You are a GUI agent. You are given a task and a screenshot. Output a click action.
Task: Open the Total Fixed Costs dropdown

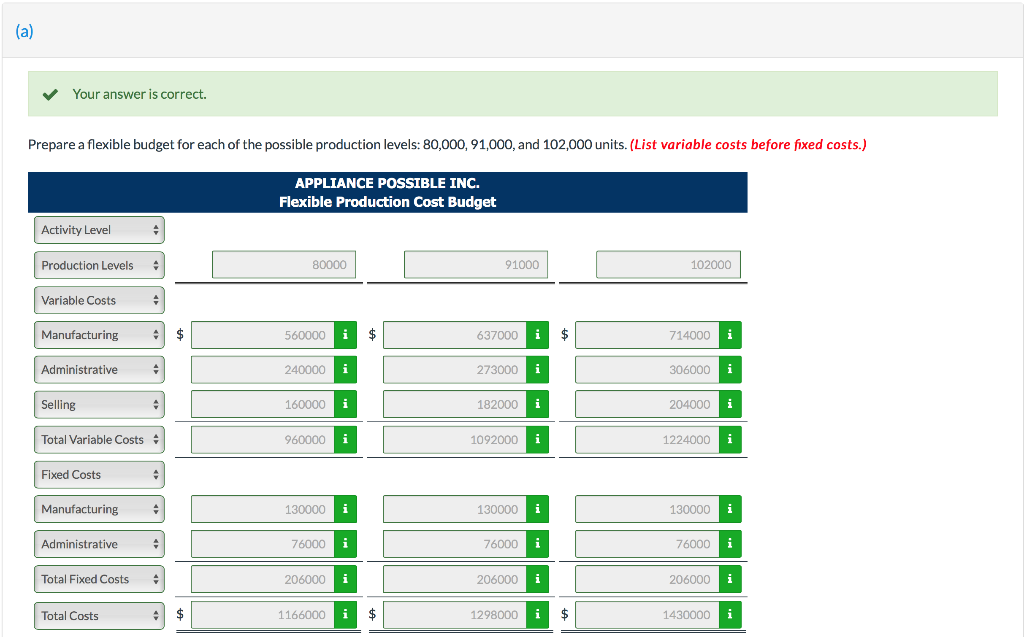click(99, 579)
